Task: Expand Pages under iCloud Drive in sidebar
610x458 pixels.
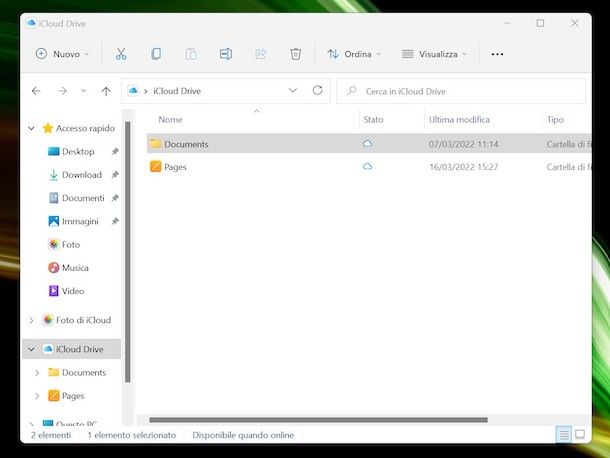Action: 37,396
